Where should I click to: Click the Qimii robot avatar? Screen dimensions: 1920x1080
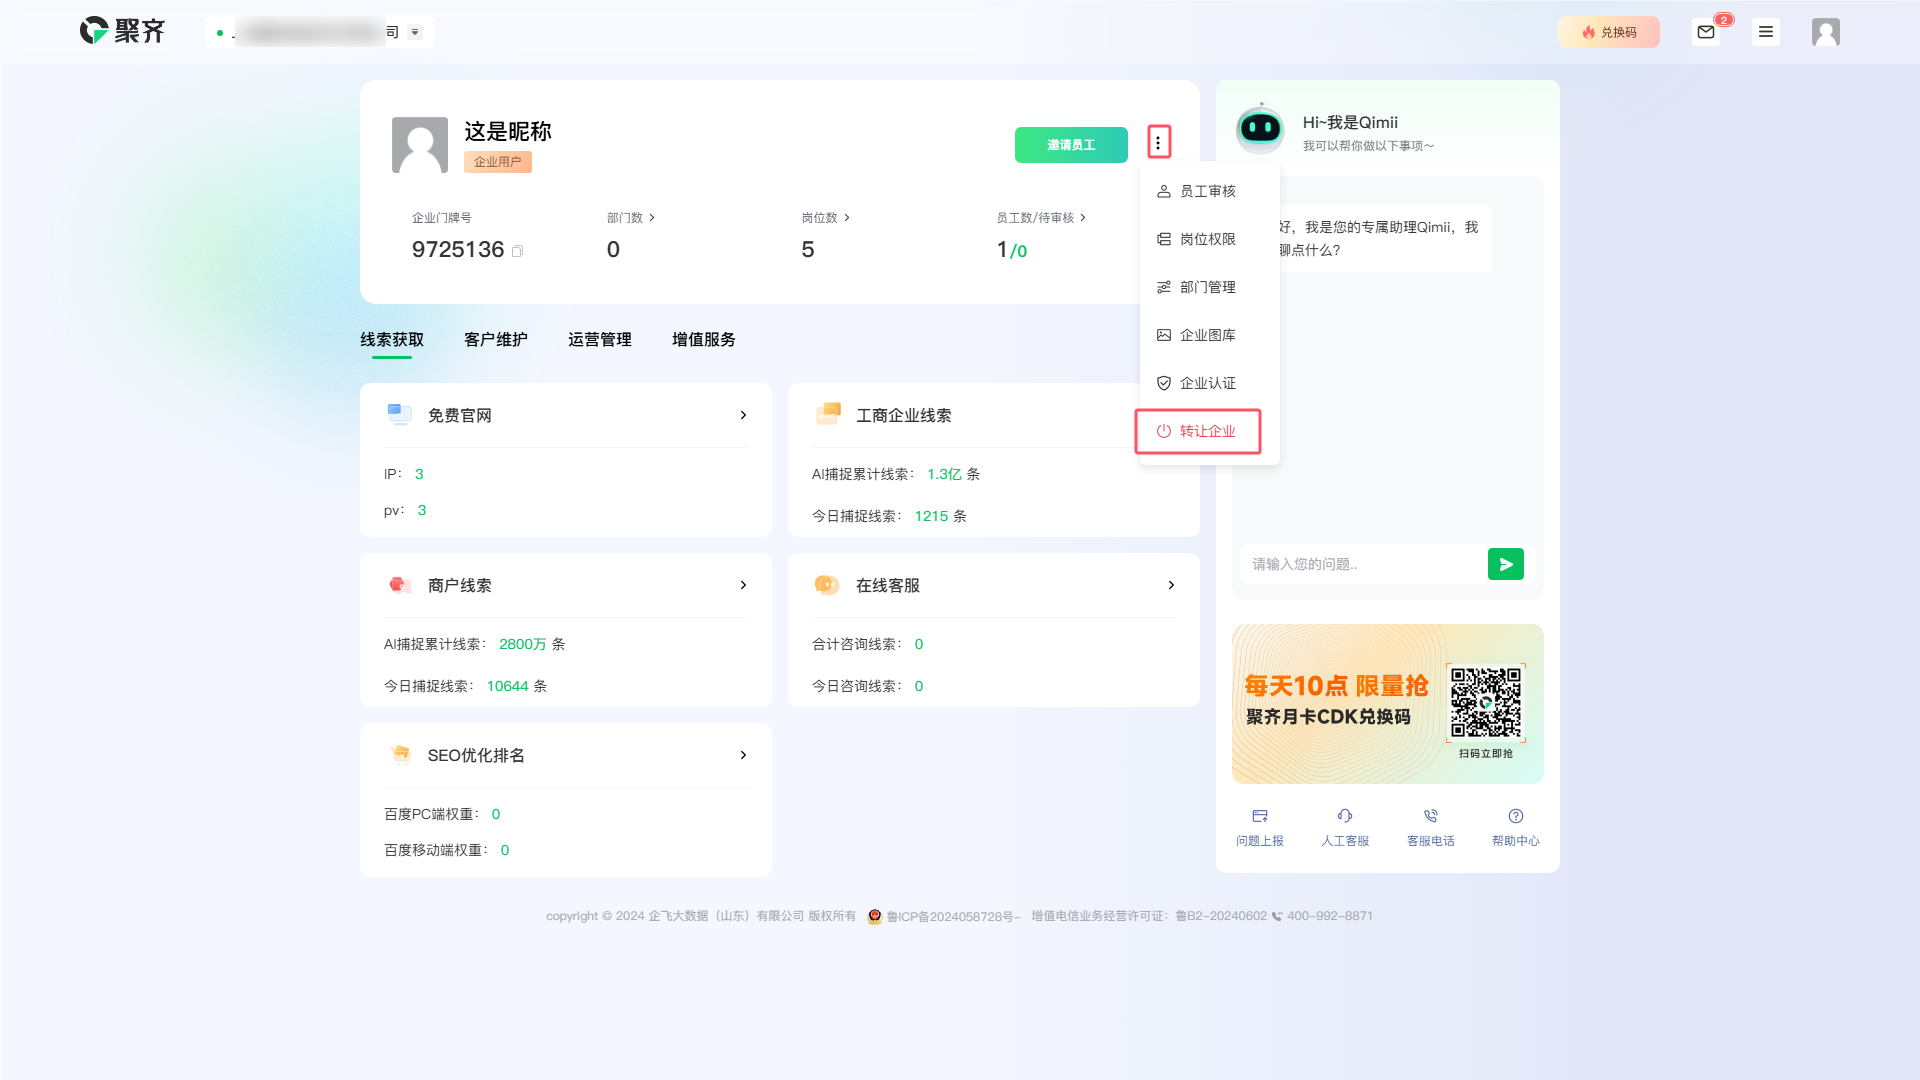coord(1260,129)
